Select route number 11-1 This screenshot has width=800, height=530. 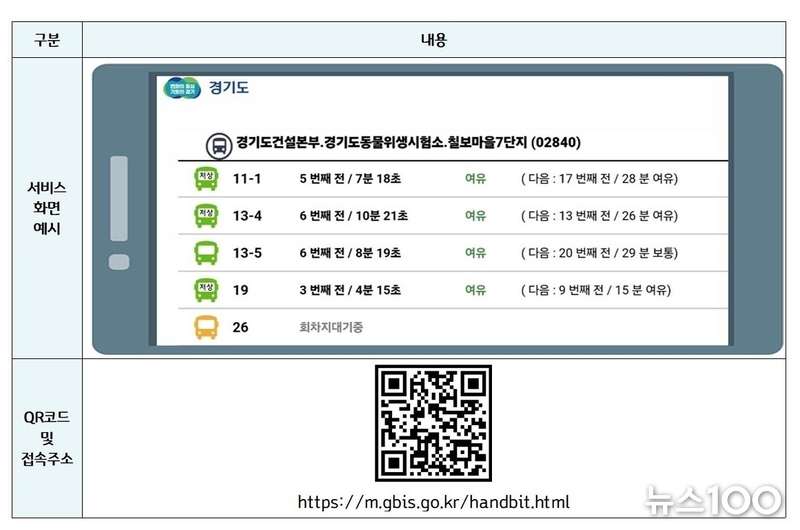coord(246,179)
